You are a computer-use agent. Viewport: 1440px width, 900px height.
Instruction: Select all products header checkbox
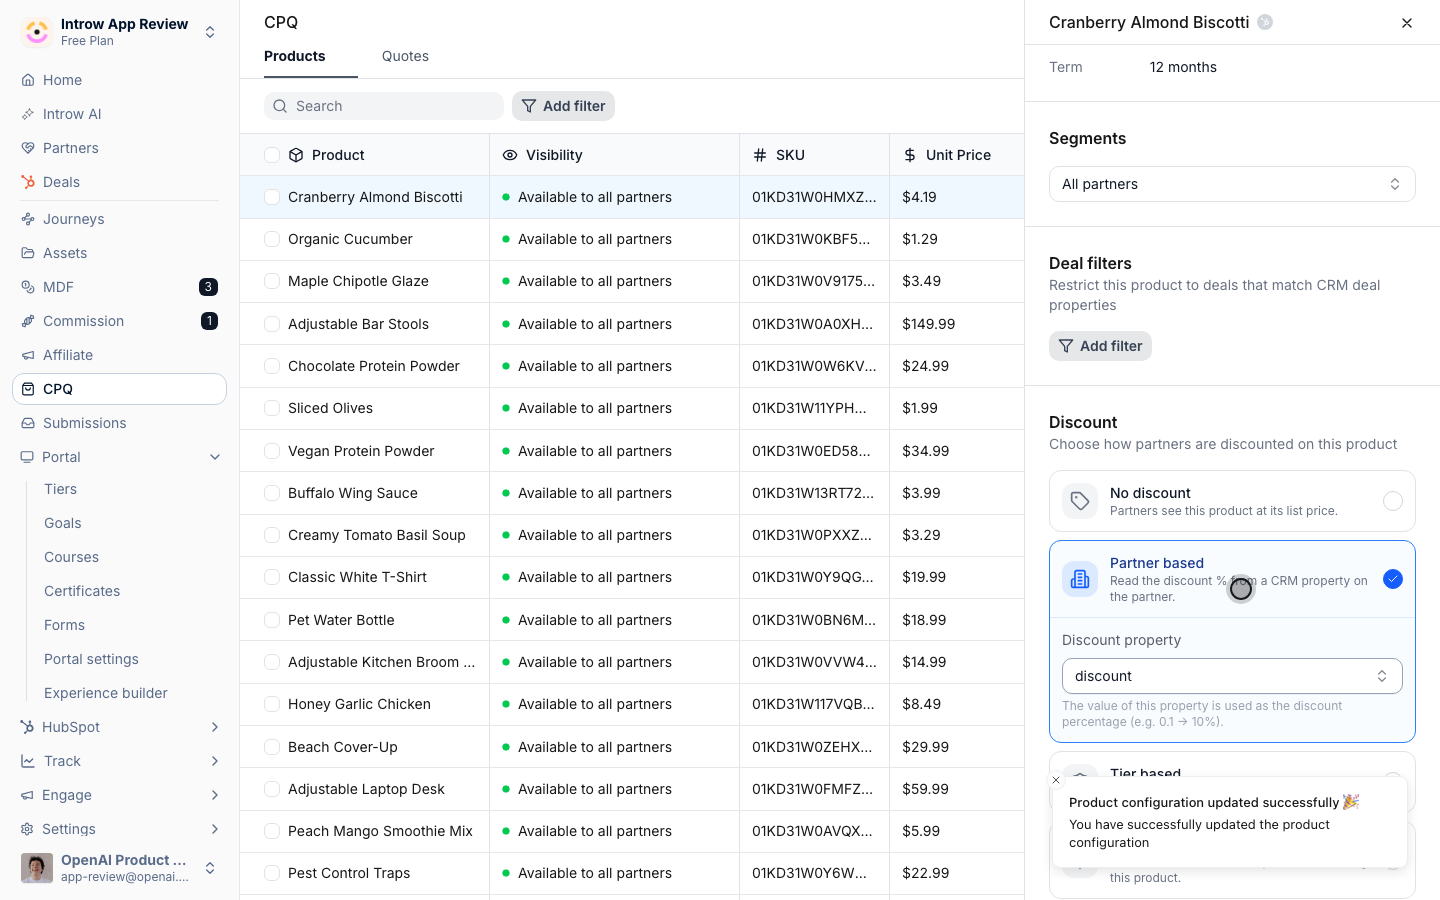[x=272, y=155]
